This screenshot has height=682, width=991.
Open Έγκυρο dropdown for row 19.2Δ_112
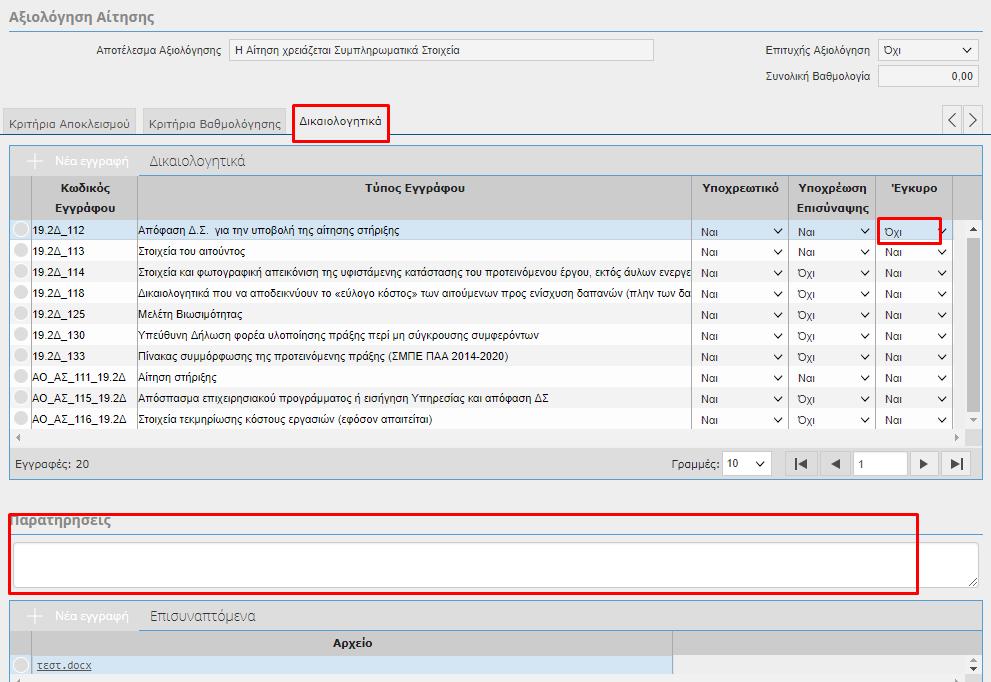point(915,232)
